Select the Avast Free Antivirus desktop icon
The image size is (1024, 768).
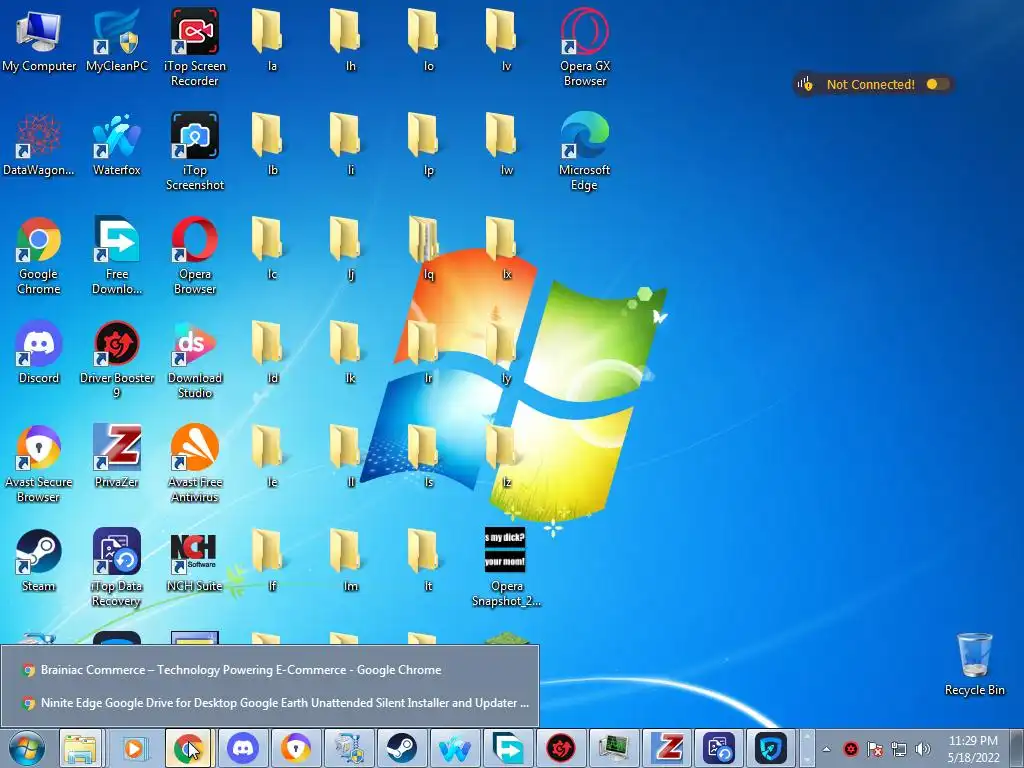pos(195,463)
